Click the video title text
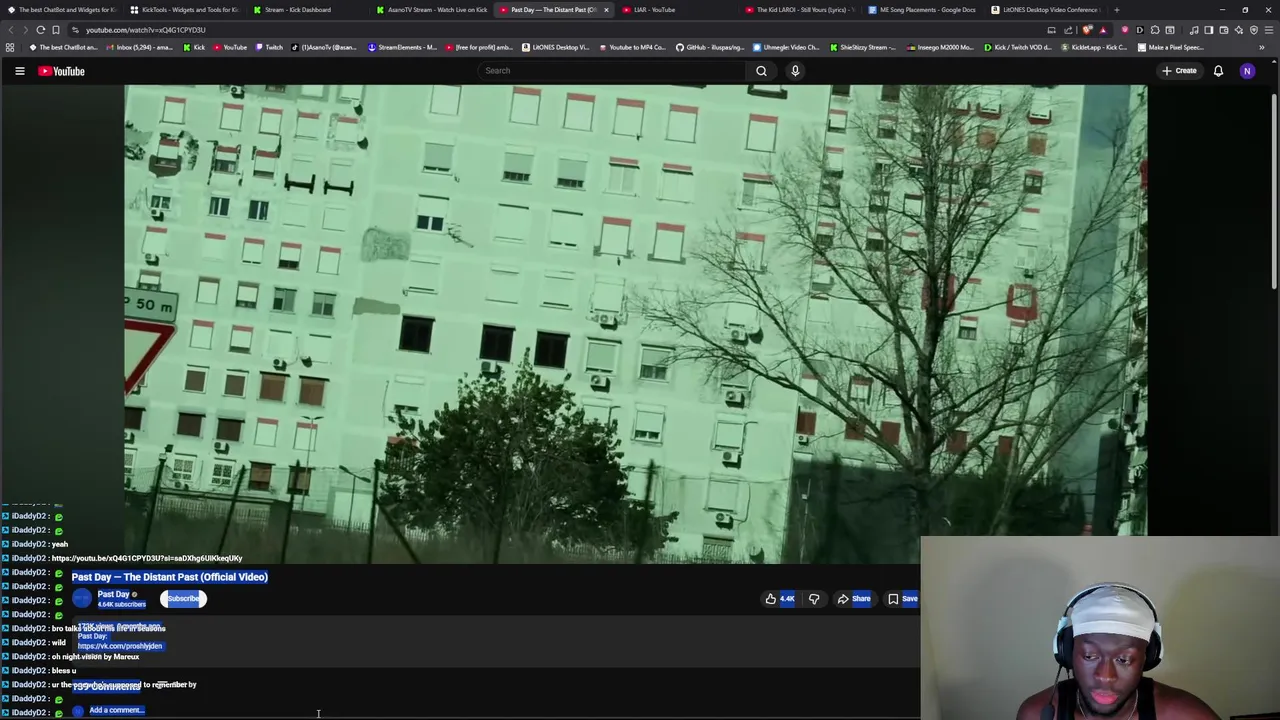This screenshot has width=1280, height=720. [170, 577]
